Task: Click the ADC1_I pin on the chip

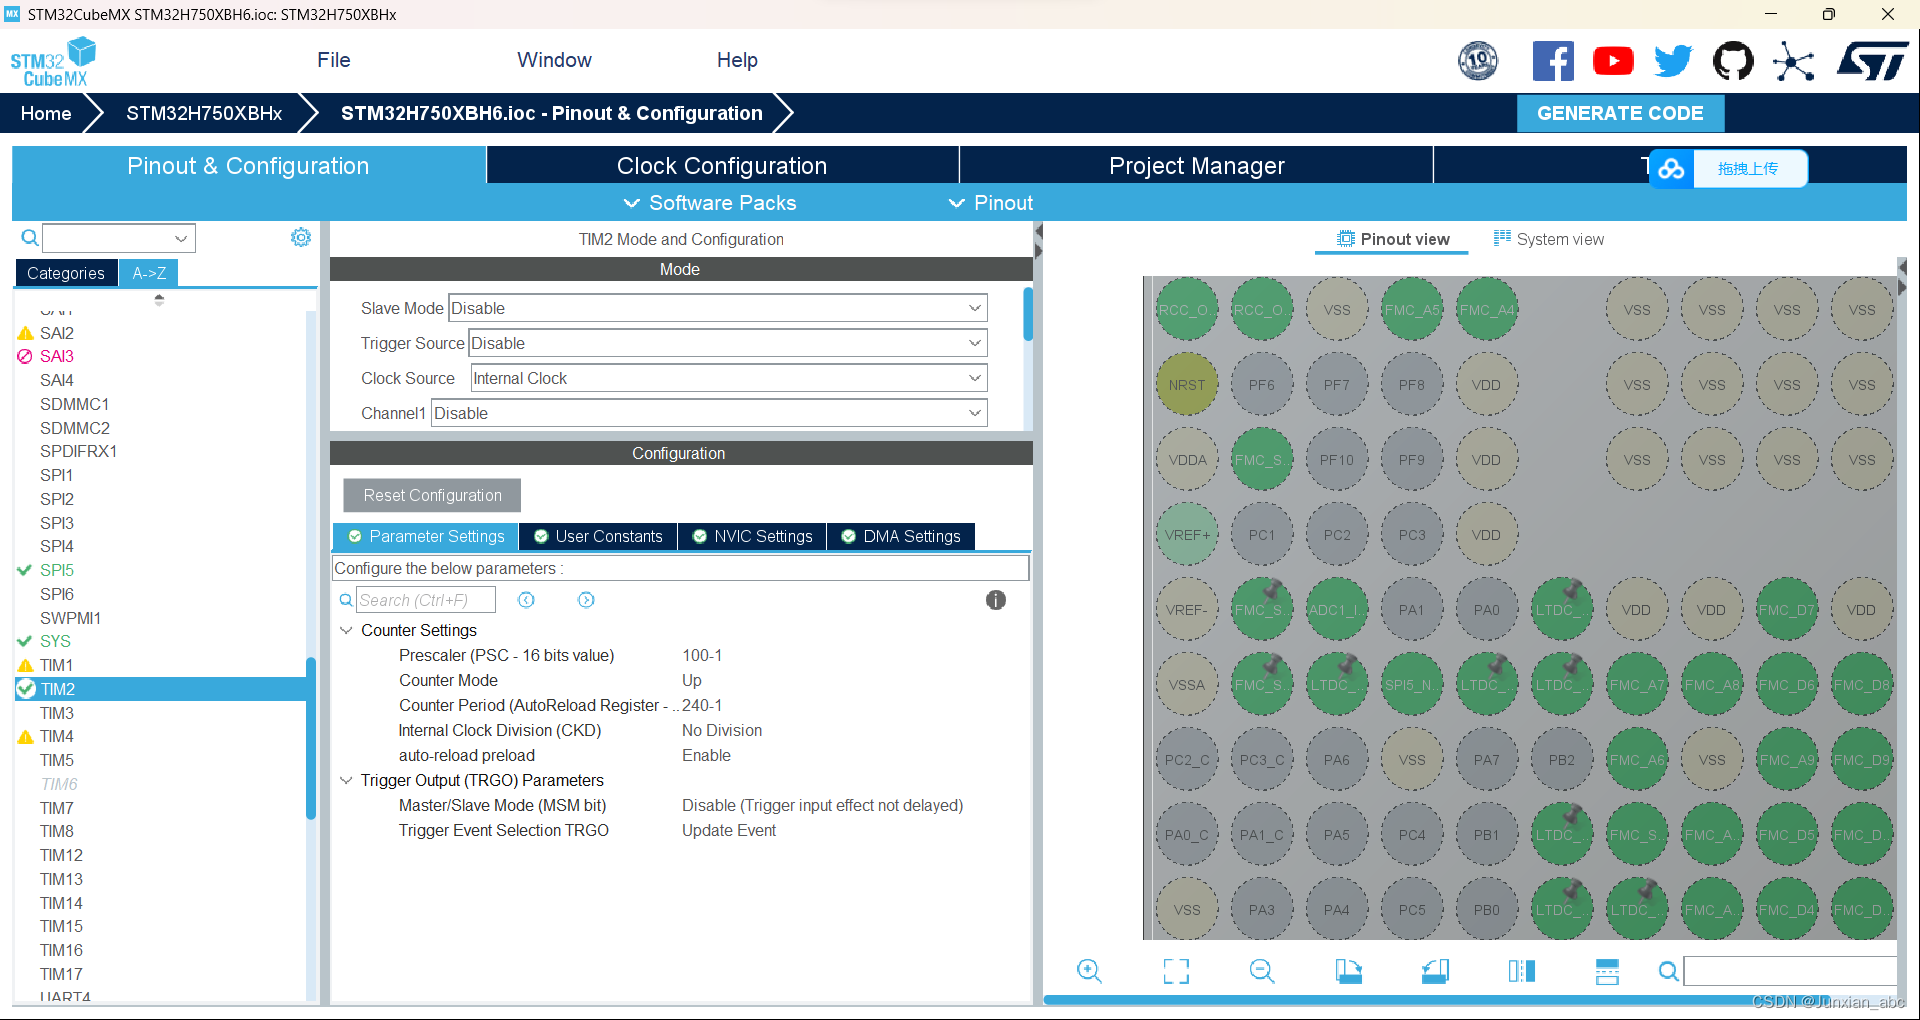Action: coord(1337,610)
